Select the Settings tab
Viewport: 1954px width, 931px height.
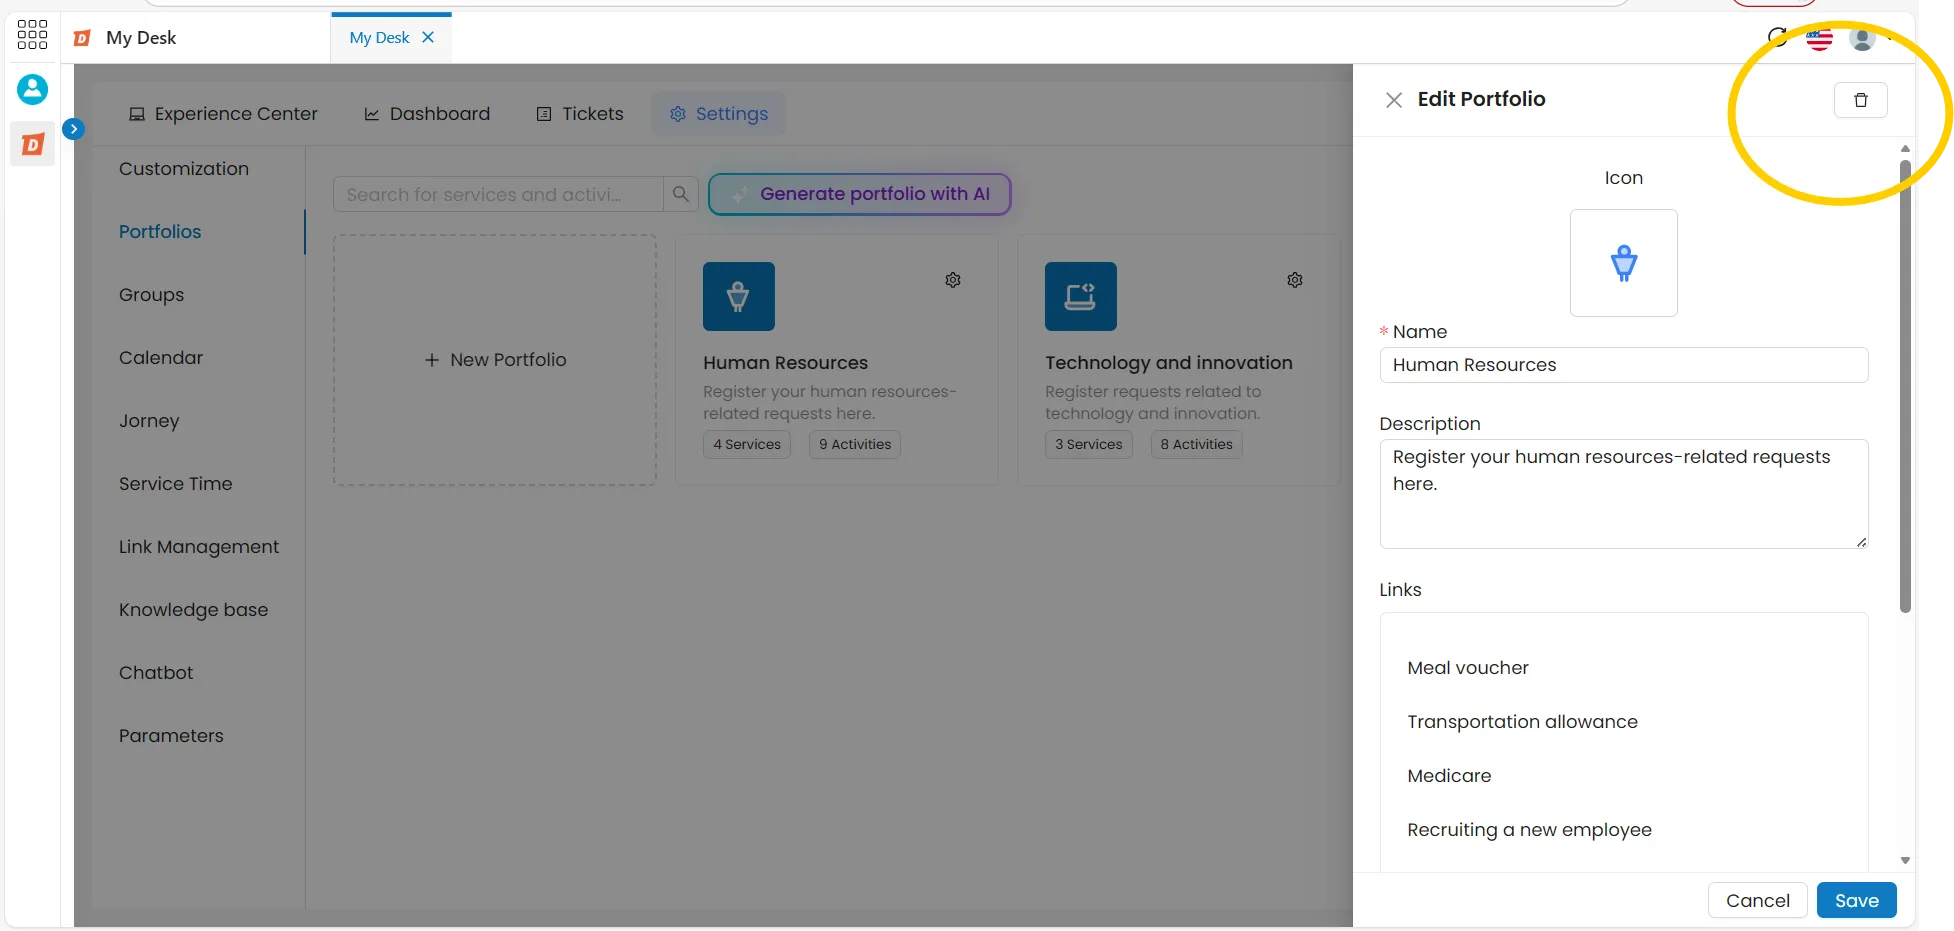[718, 114]
